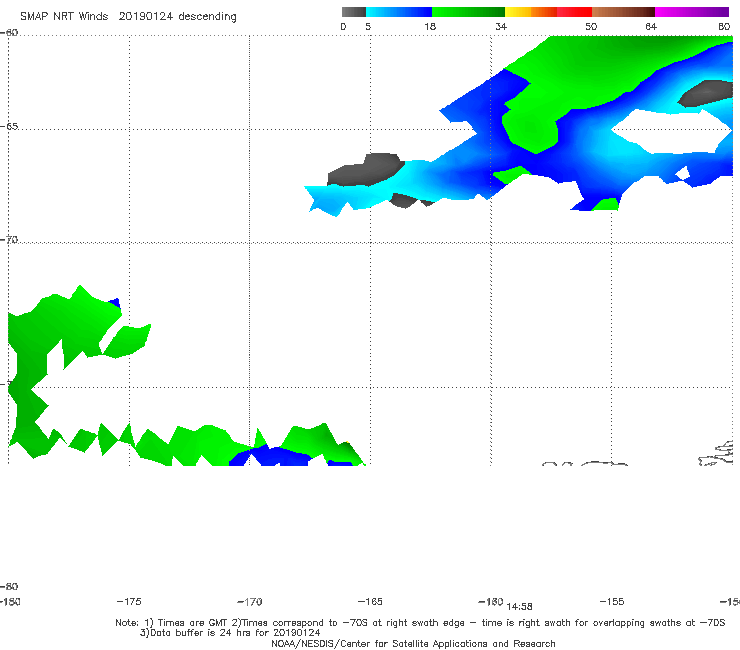Click the white gap inside the blue swath at -65
This screenshot has width=740, height=650.
tap(671, 131)
